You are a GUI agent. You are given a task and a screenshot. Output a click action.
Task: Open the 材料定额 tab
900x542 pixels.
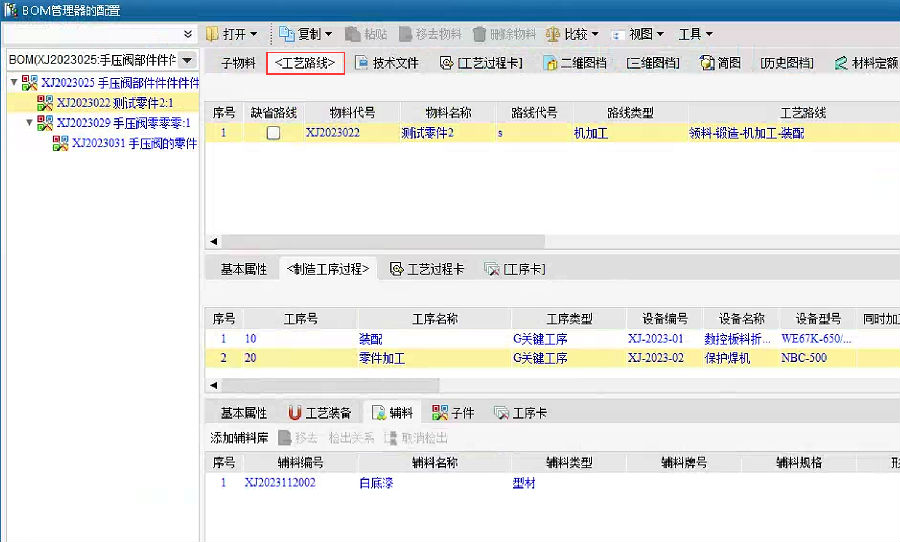click(867, 63)
